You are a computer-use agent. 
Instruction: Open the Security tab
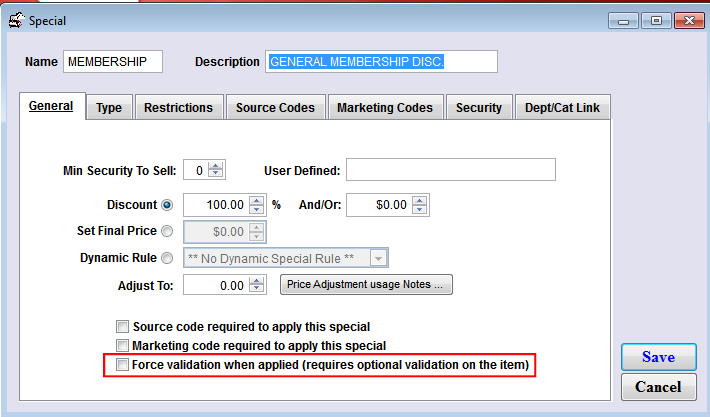479,108
